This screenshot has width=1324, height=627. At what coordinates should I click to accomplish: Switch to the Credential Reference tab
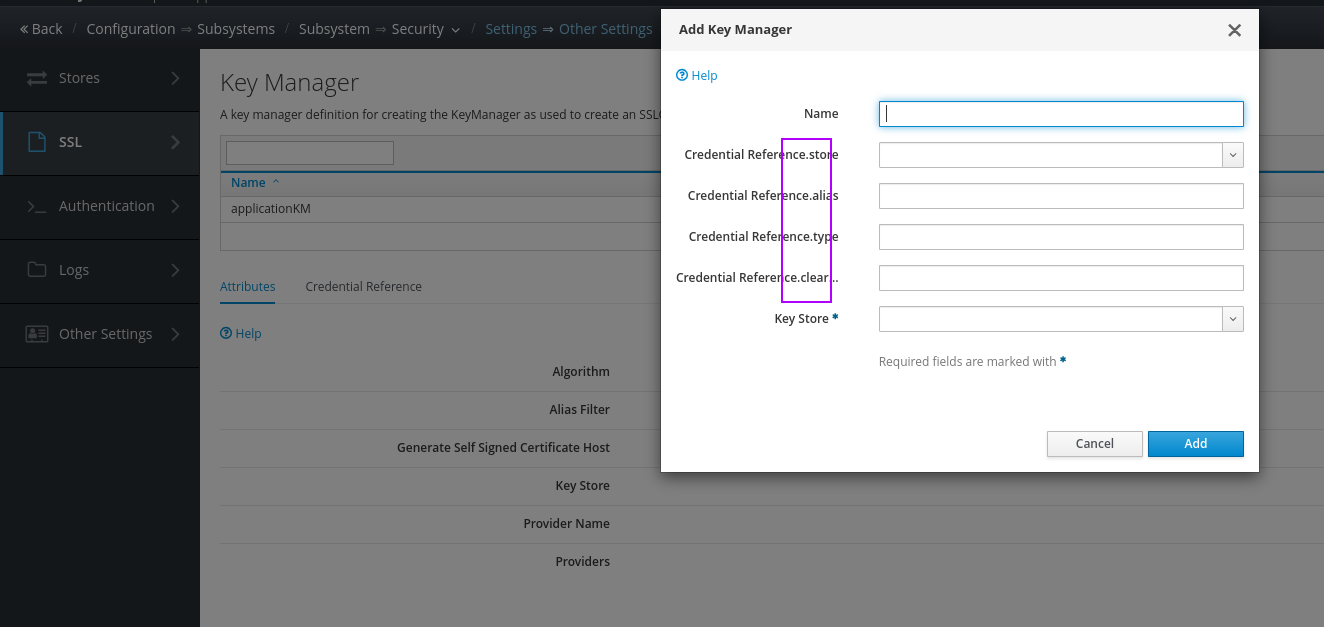(x=363, y=286)
